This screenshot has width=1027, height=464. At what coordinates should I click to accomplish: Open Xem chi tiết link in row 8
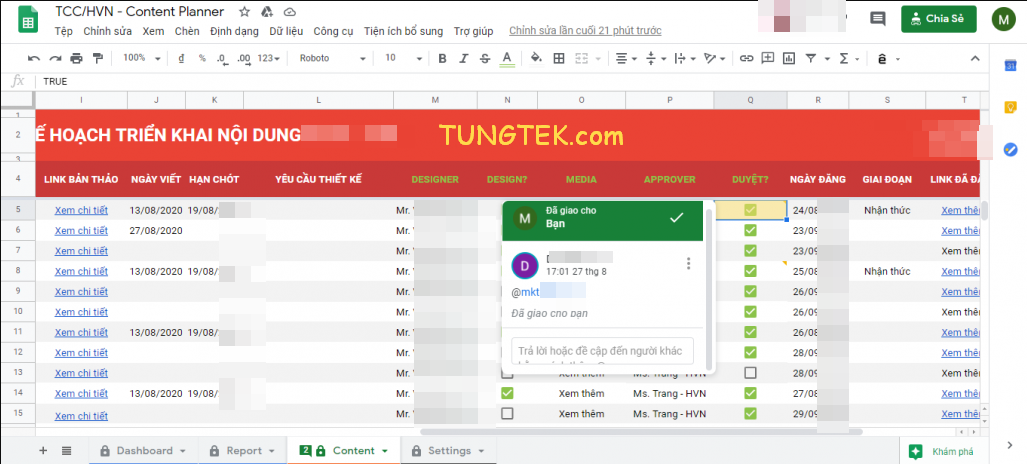[x=81, y=271]
